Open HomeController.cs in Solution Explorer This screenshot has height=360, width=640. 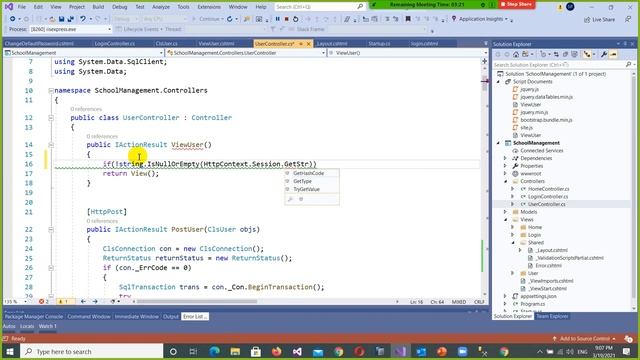[548, 189]
